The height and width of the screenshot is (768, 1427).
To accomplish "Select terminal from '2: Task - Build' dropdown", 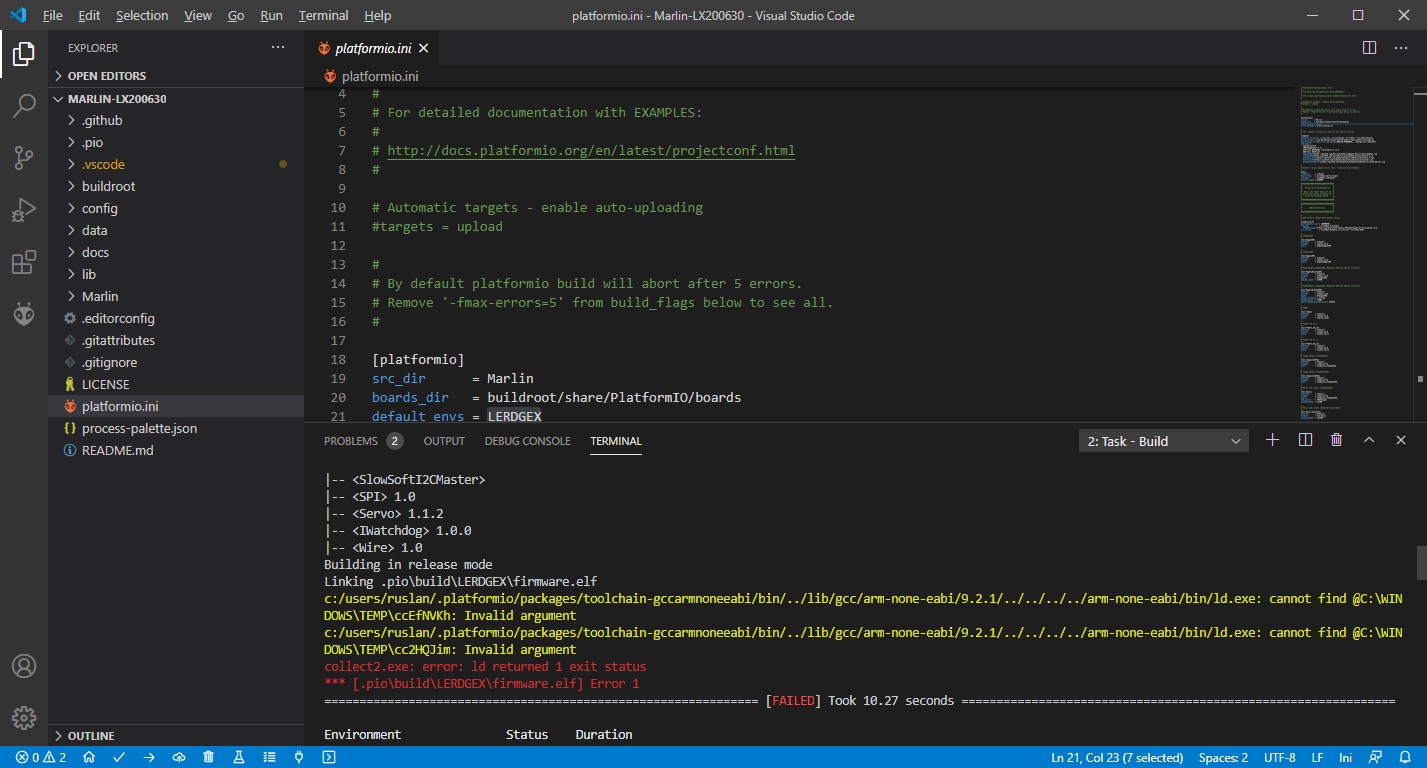I will pos(1164,441).
